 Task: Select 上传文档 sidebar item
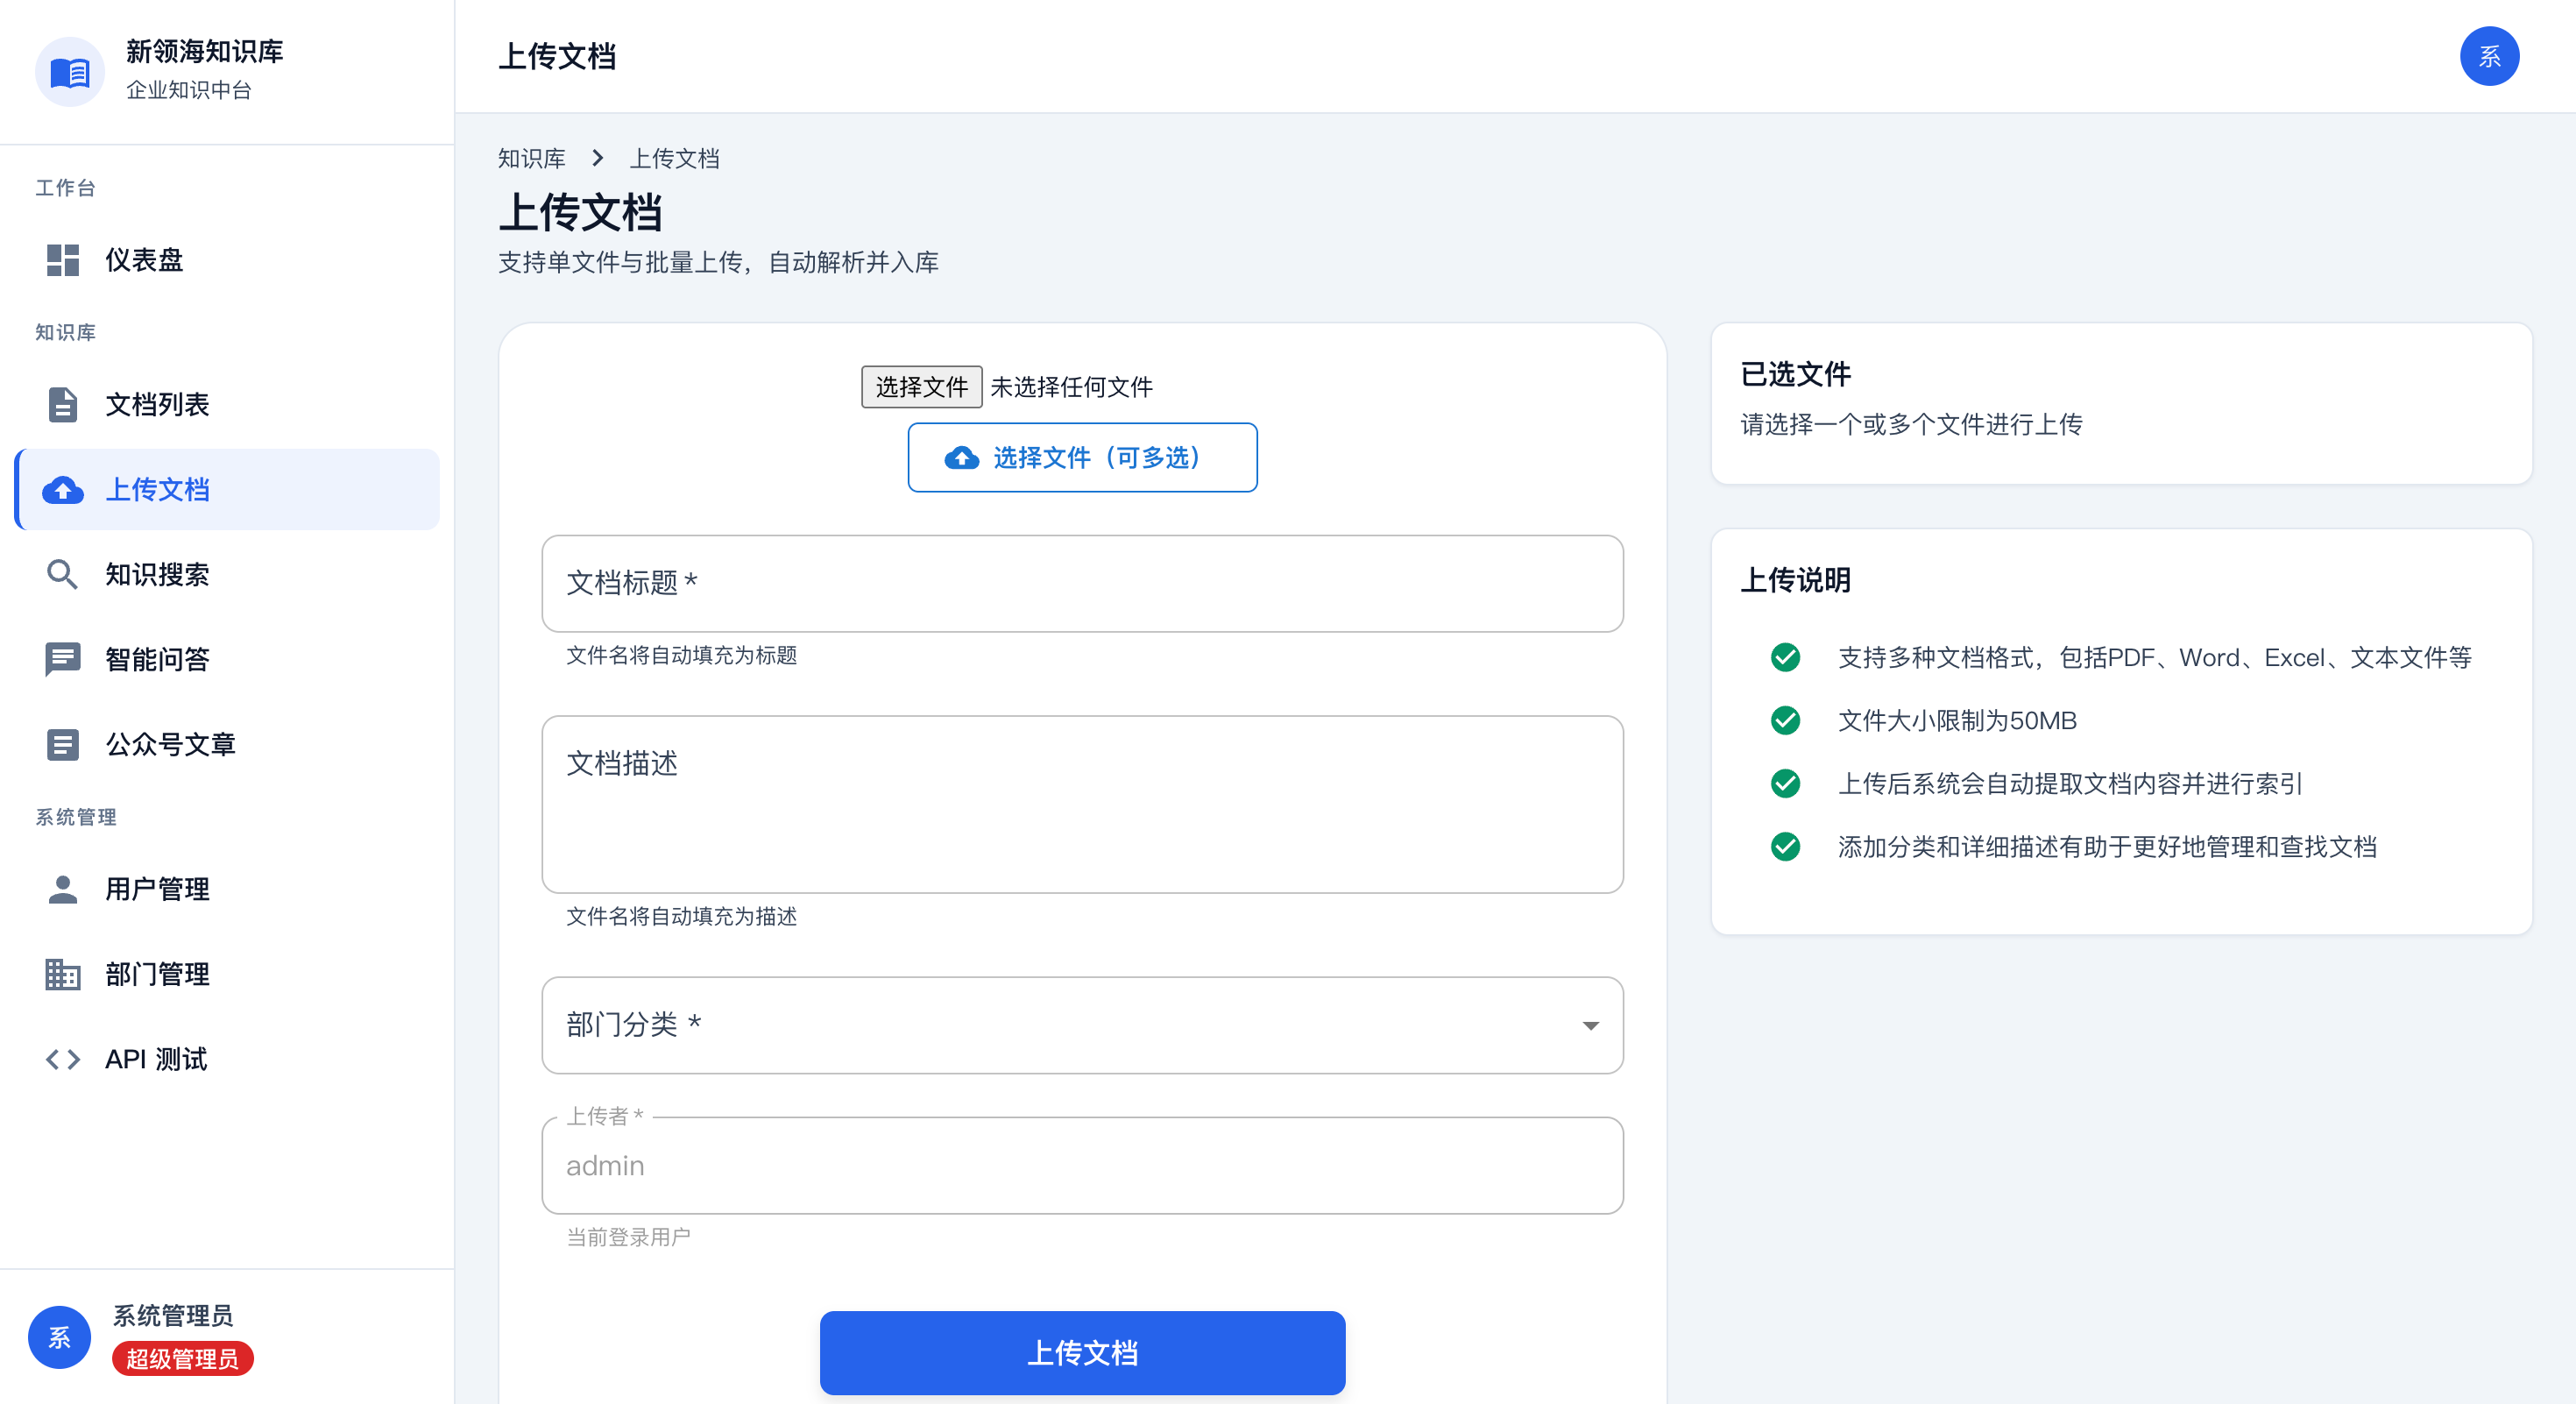tap(228, 489)
